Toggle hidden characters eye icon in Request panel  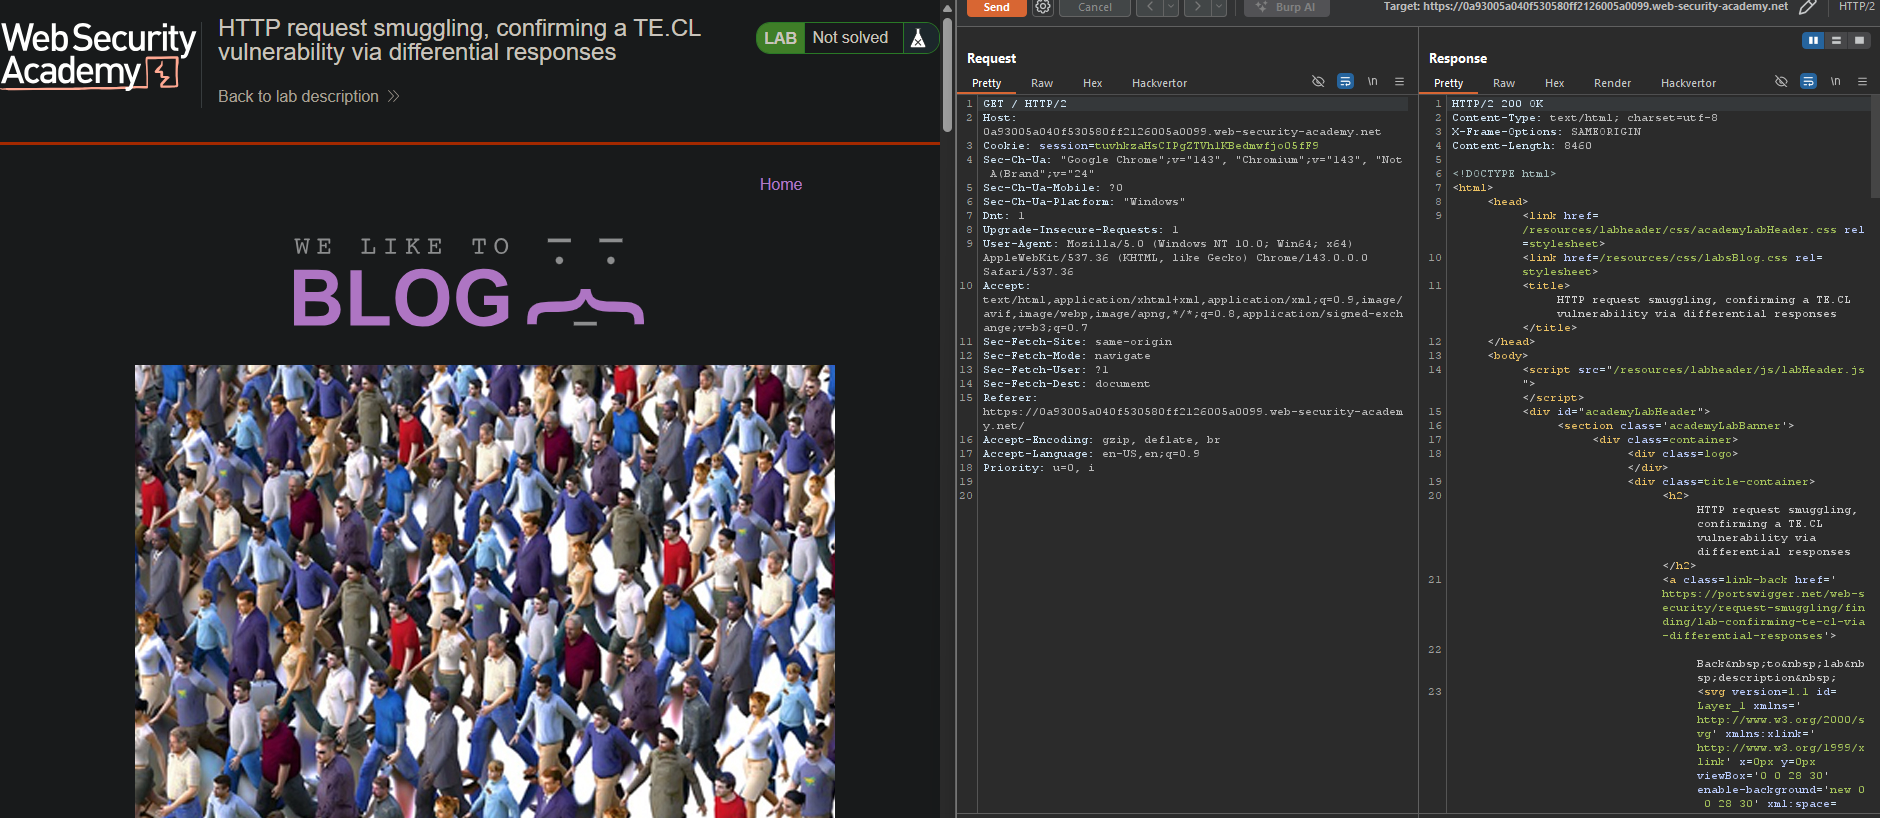click(1318, 82)
